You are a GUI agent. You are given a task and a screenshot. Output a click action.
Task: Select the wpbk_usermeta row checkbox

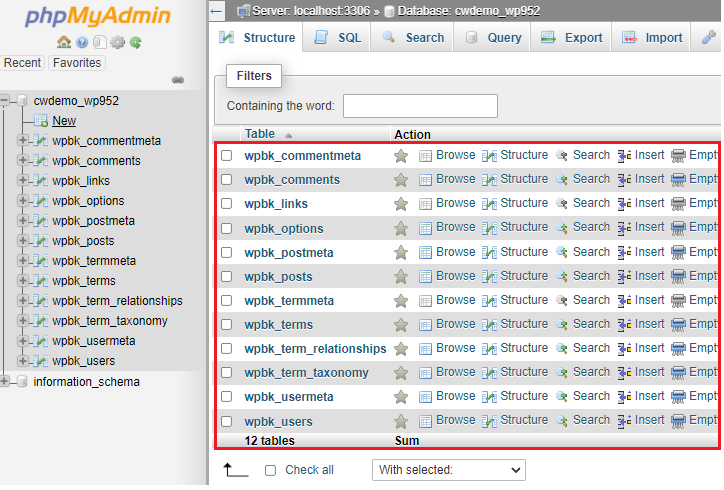click(x=226, y=397)
